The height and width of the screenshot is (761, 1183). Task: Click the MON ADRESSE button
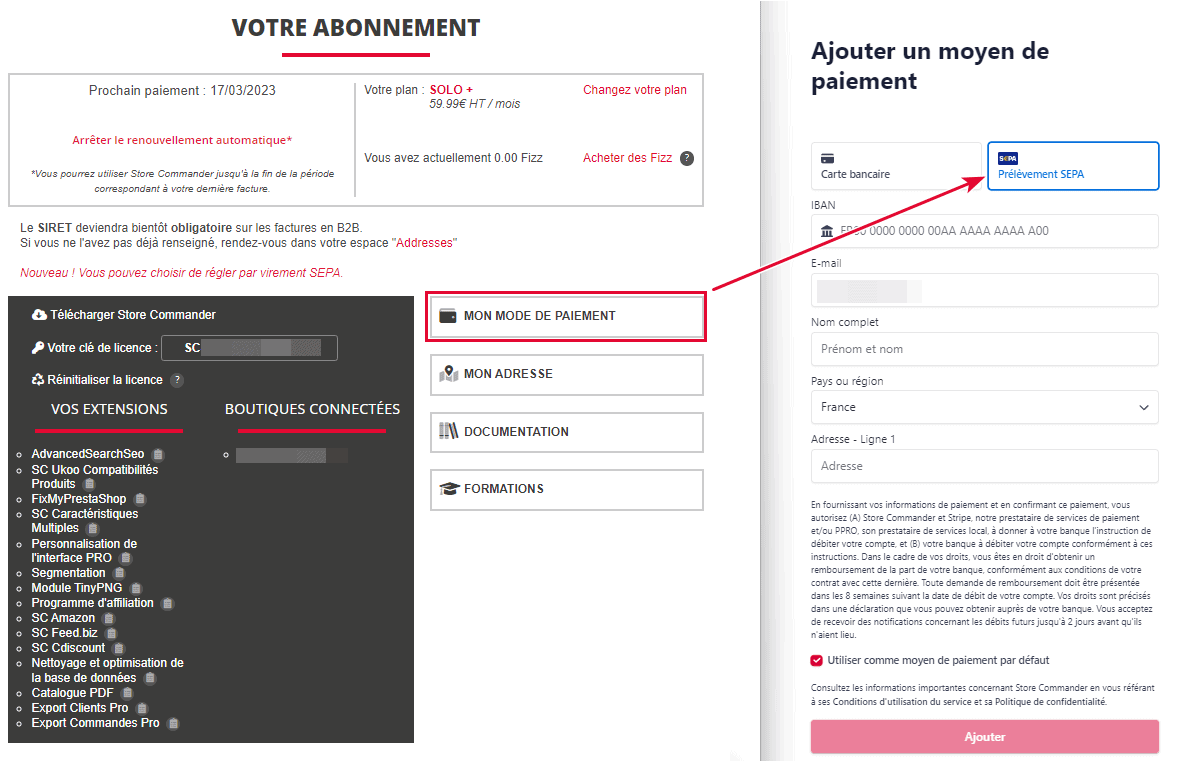567,374
